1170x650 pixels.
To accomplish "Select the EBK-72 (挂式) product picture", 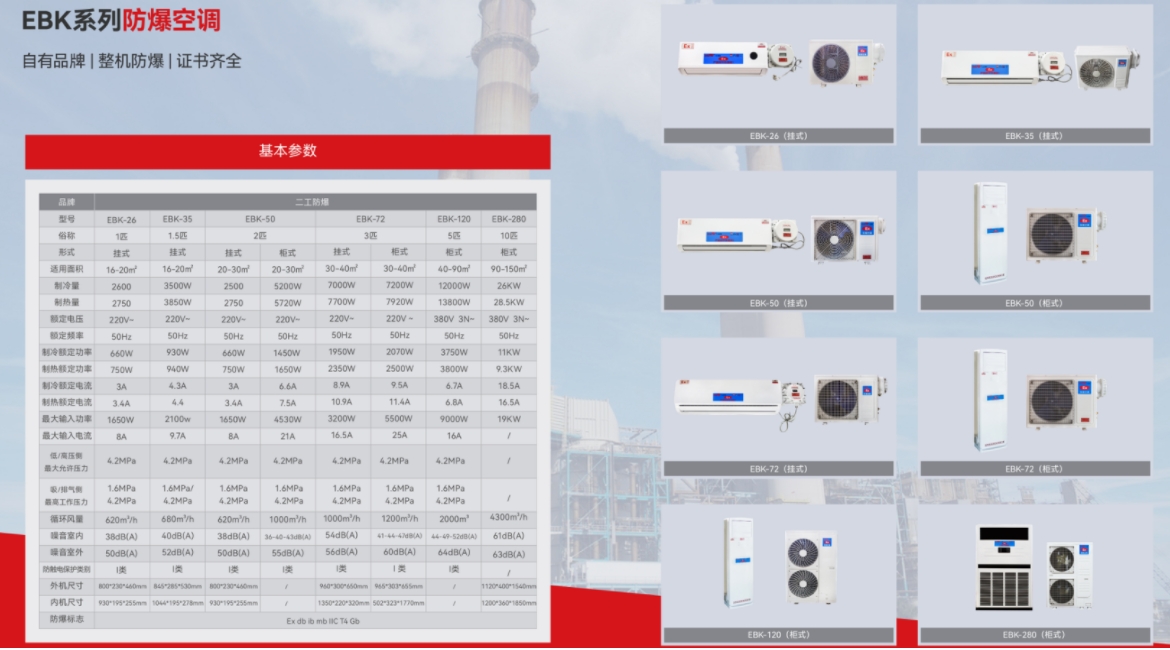I will (x=778, y=398).
